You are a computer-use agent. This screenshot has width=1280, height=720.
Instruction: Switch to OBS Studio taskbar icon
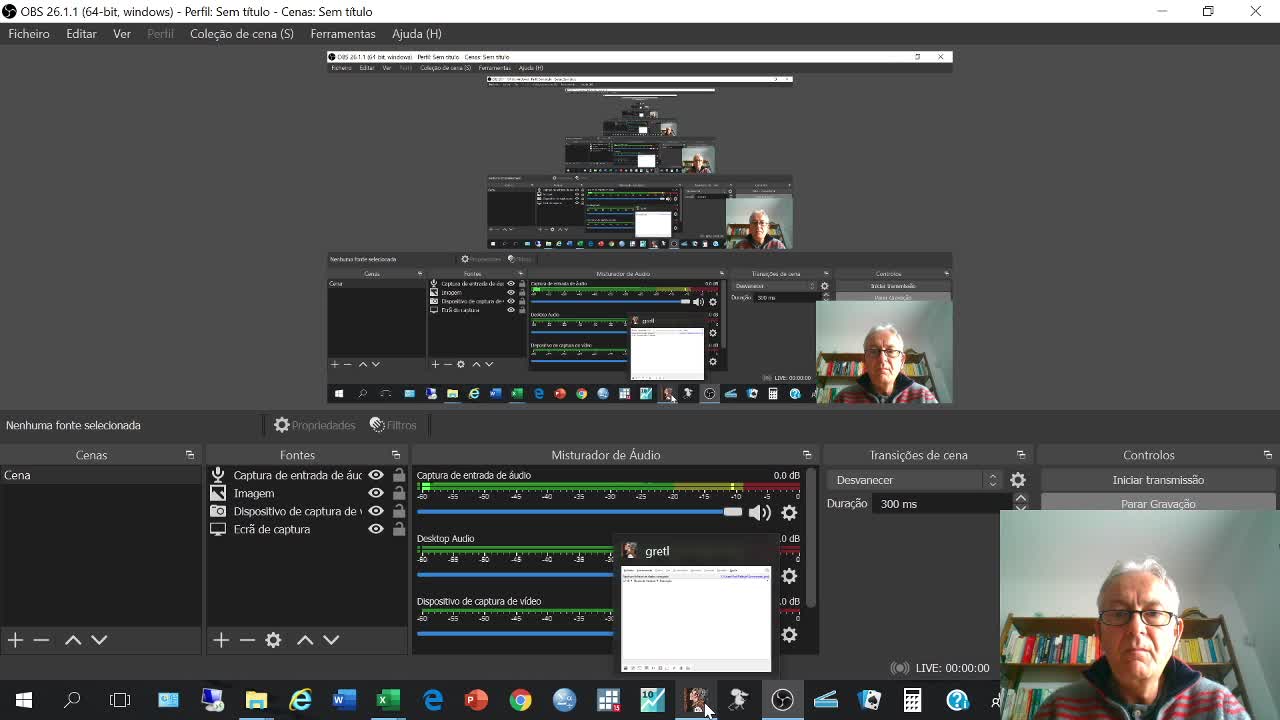click(782, 700)
